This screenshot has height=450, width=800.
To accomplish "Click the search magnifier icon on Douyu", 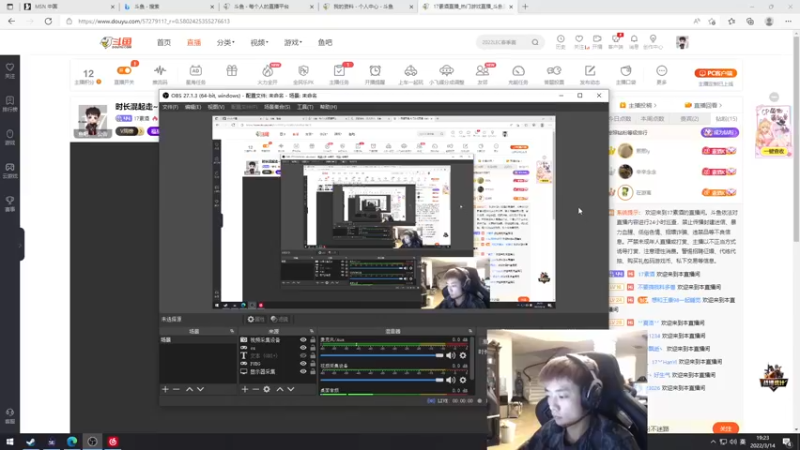I will pos(535,42).
